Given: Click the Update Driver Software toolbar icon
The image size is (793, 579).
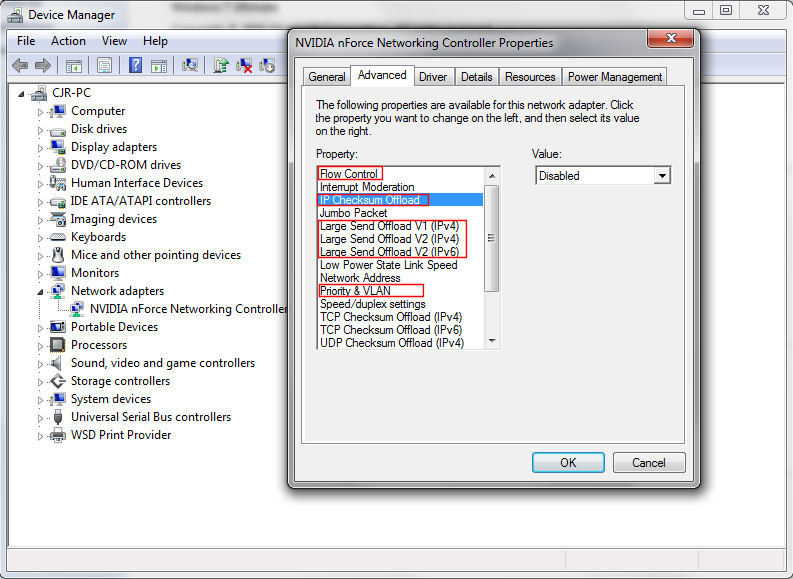Looking at the screenshot, I should click(x=221, y=65).
